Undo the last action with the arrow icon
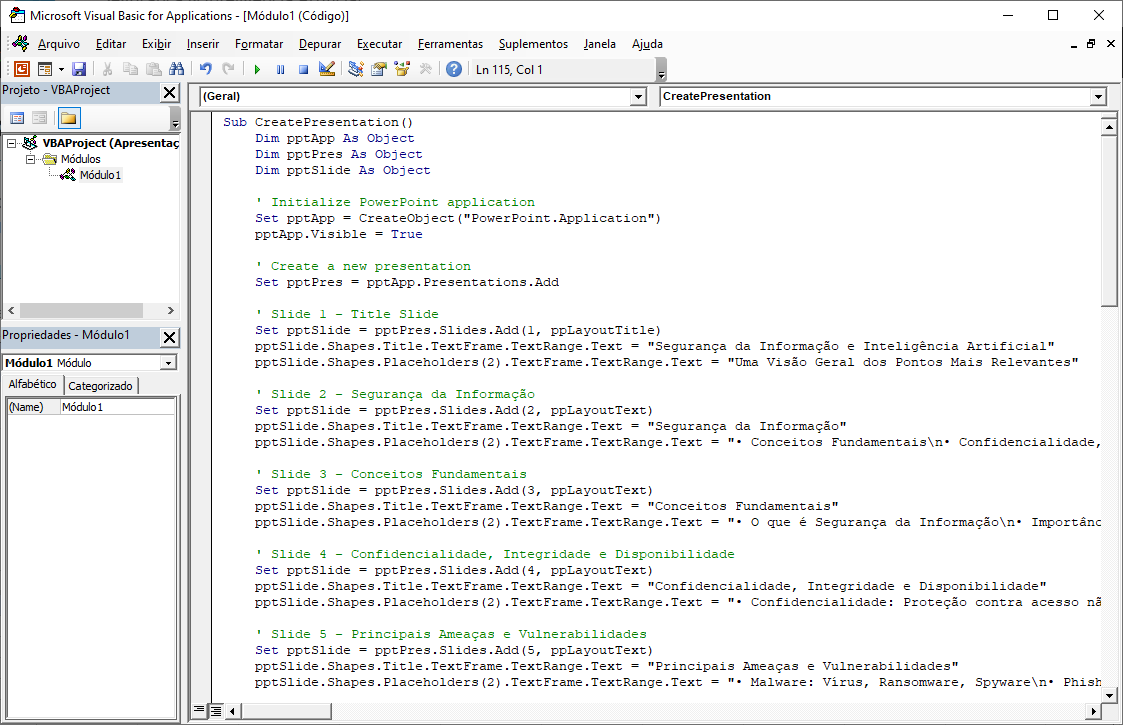1123x725 pixels. [206, 69]
